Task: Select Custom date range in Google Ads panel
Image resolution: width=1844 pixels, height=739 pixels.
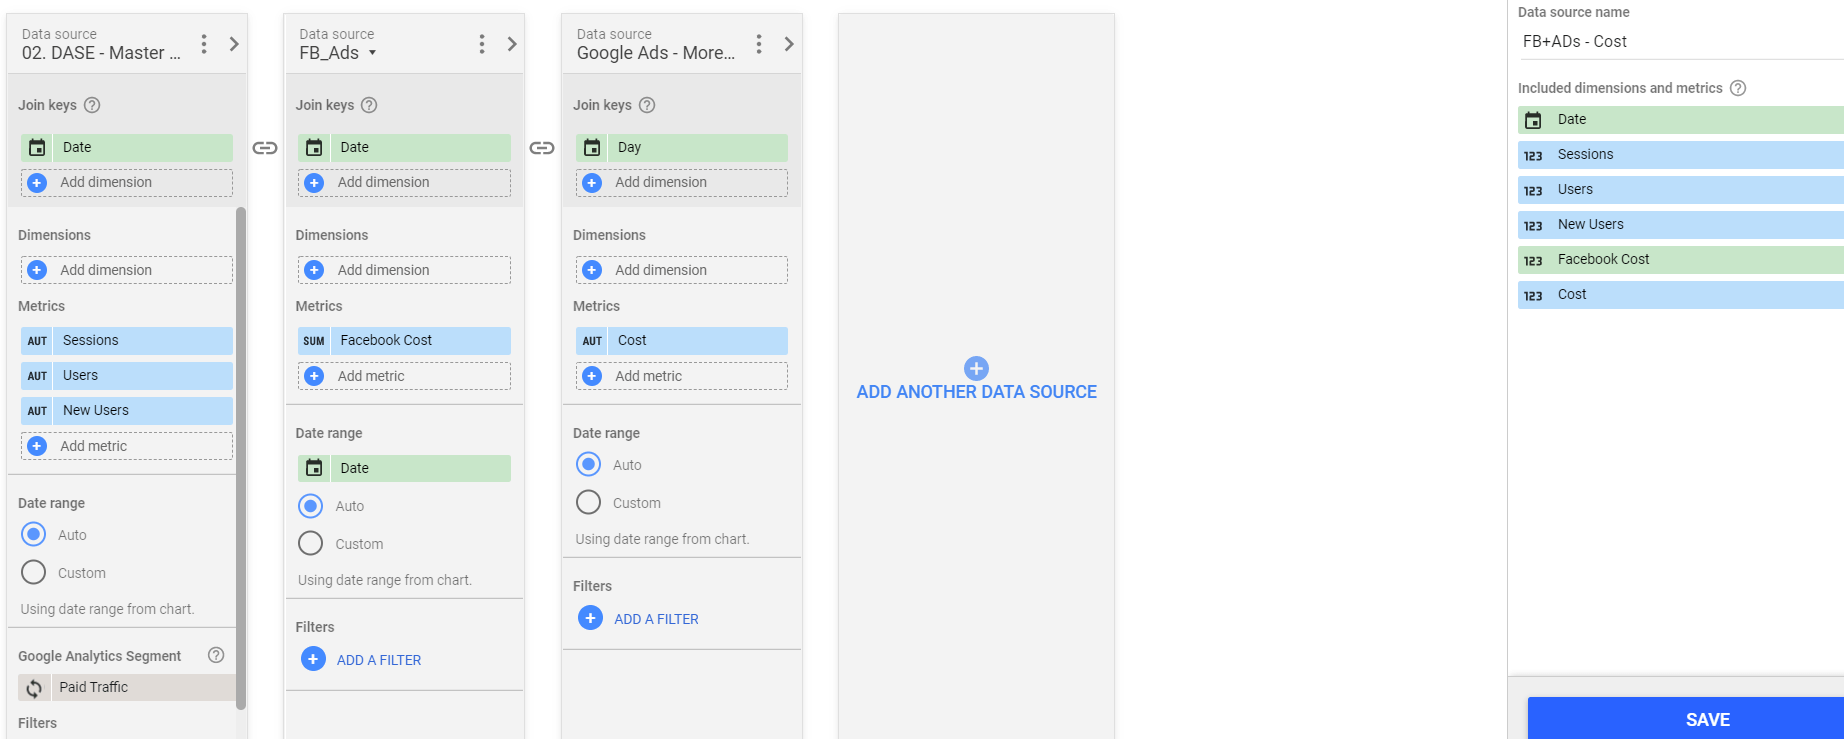Action: 589,502
